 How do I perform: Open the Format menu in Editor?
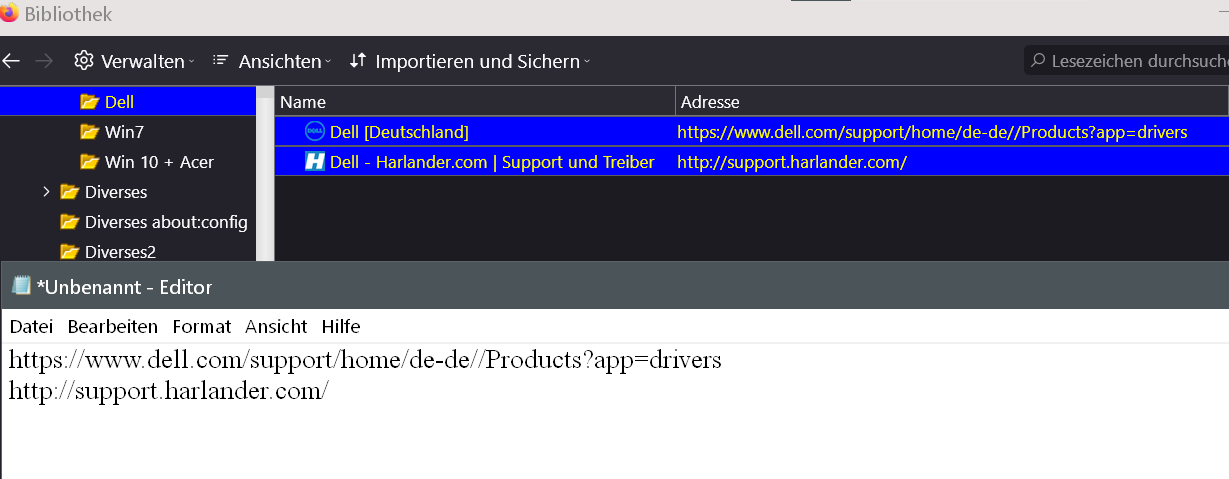coord(201,327)
